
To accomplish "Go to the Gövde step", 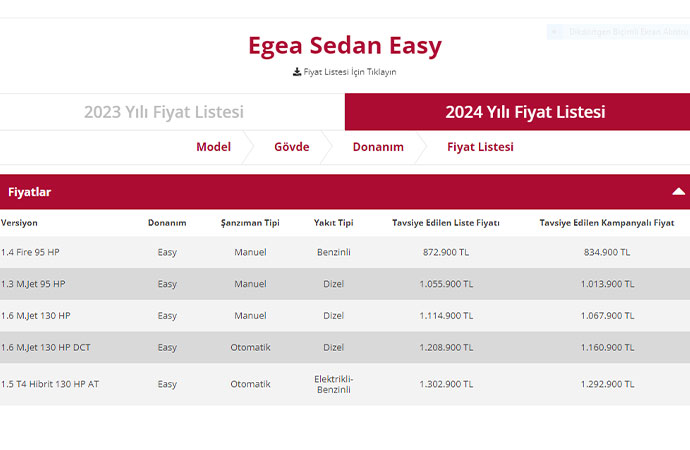I will 291,147.
